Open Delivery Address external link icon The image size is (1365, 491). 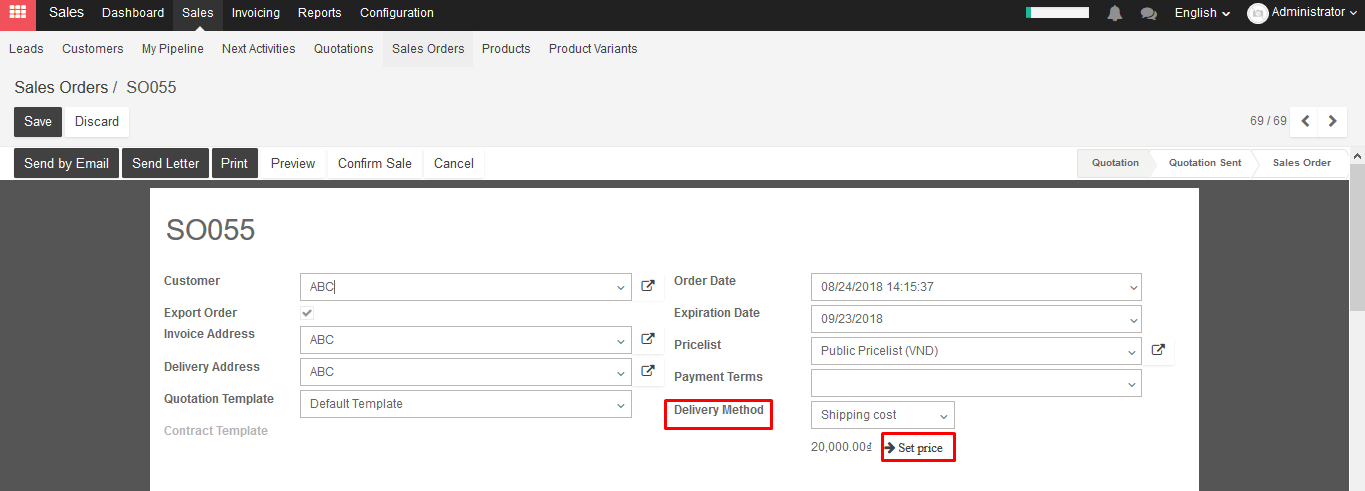[648, 371]
